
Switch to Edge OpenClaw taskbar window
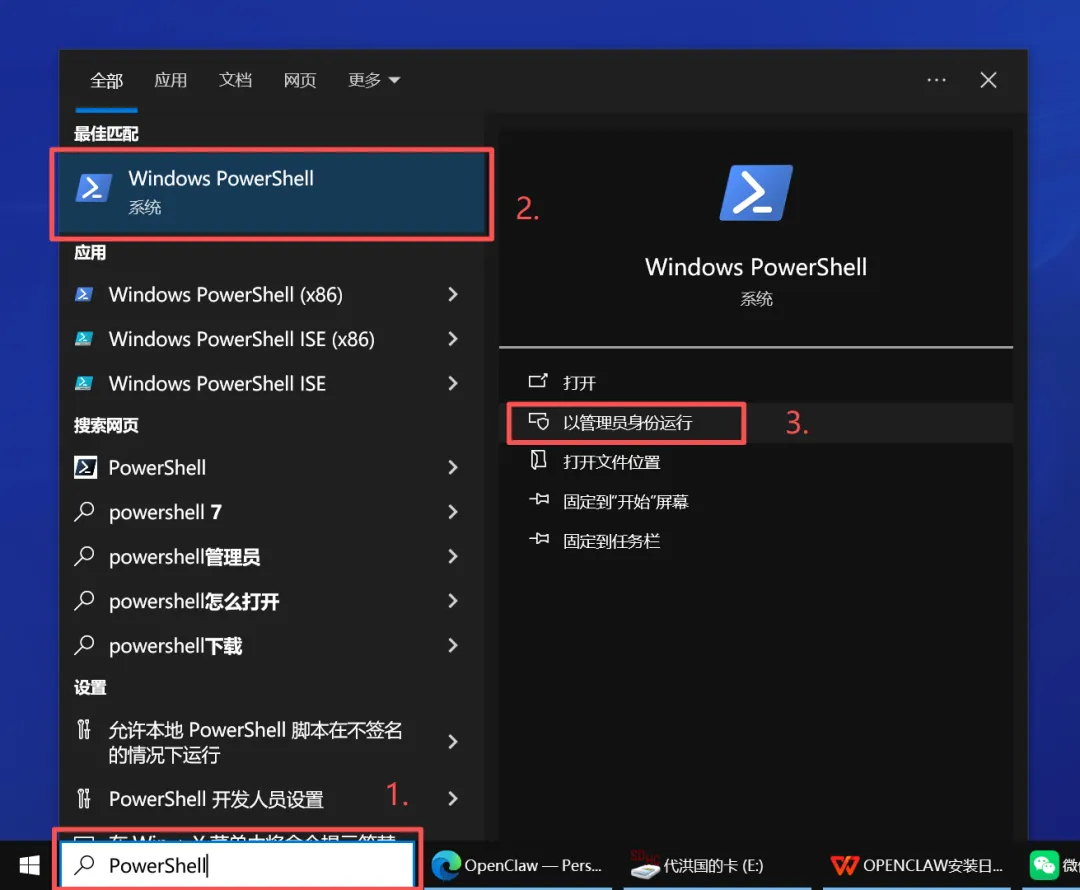(517, 865)
